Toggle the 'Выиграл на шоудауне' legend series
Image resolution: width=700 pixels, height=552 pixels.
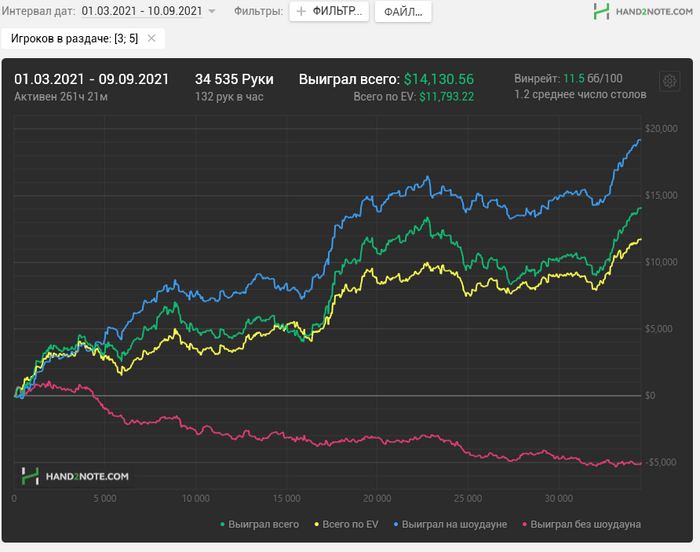[x=450, y=524]
